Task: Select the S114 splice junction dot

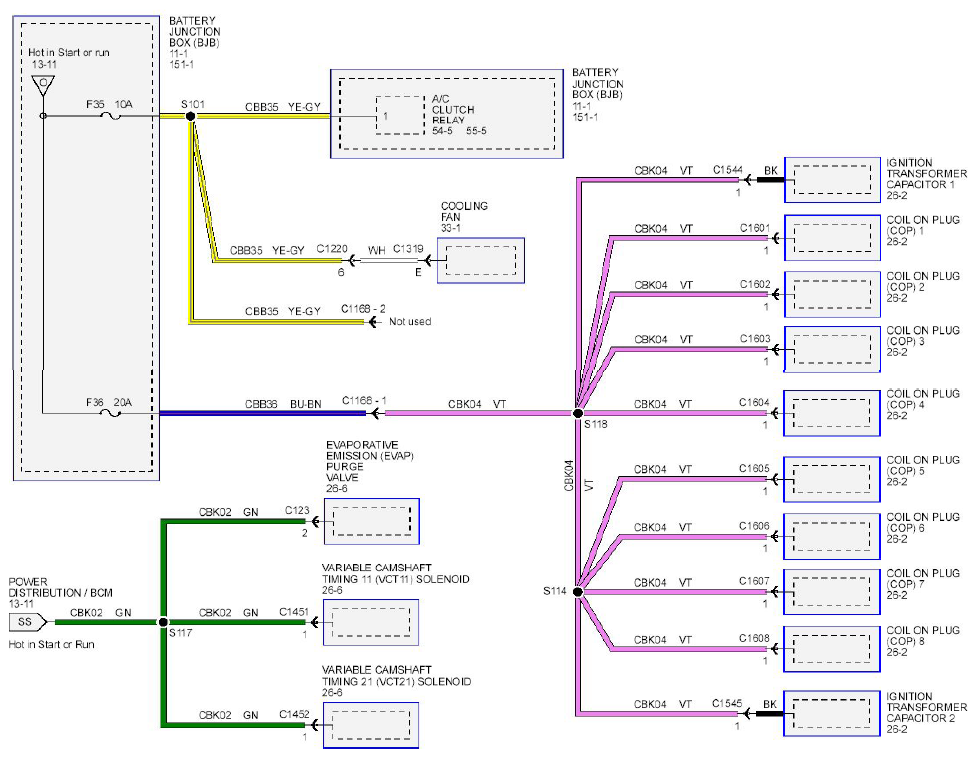Action: [578, 592]
